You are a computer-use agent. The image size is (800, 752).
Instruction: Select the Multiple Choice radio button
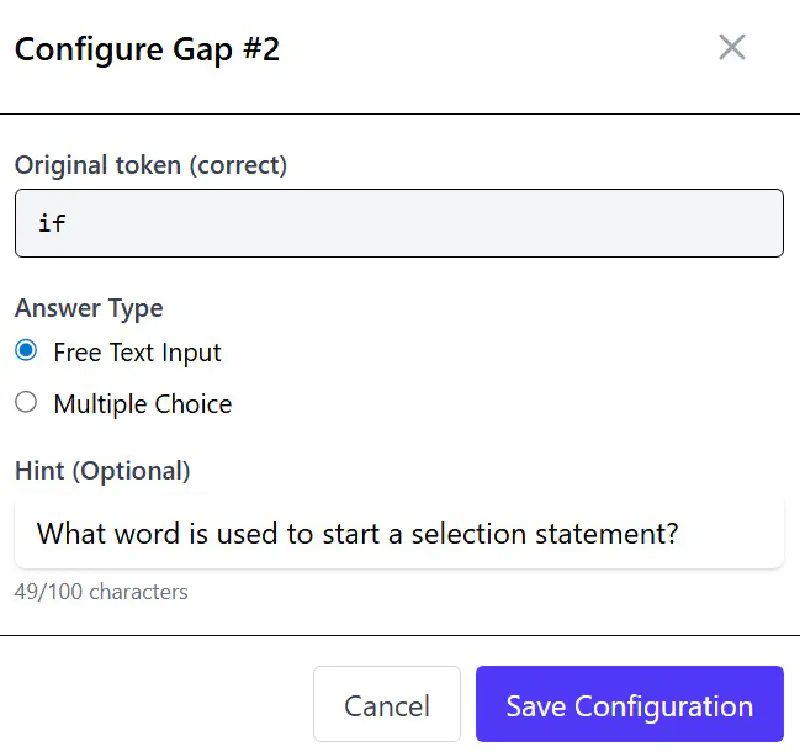coord(26,402)
